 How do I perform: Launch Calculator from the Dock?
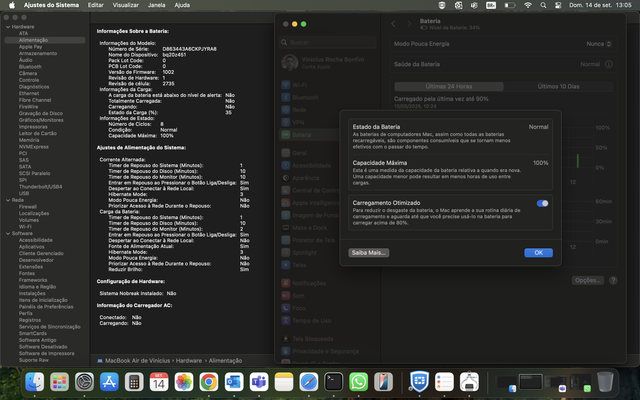click(x=134, y=382)
